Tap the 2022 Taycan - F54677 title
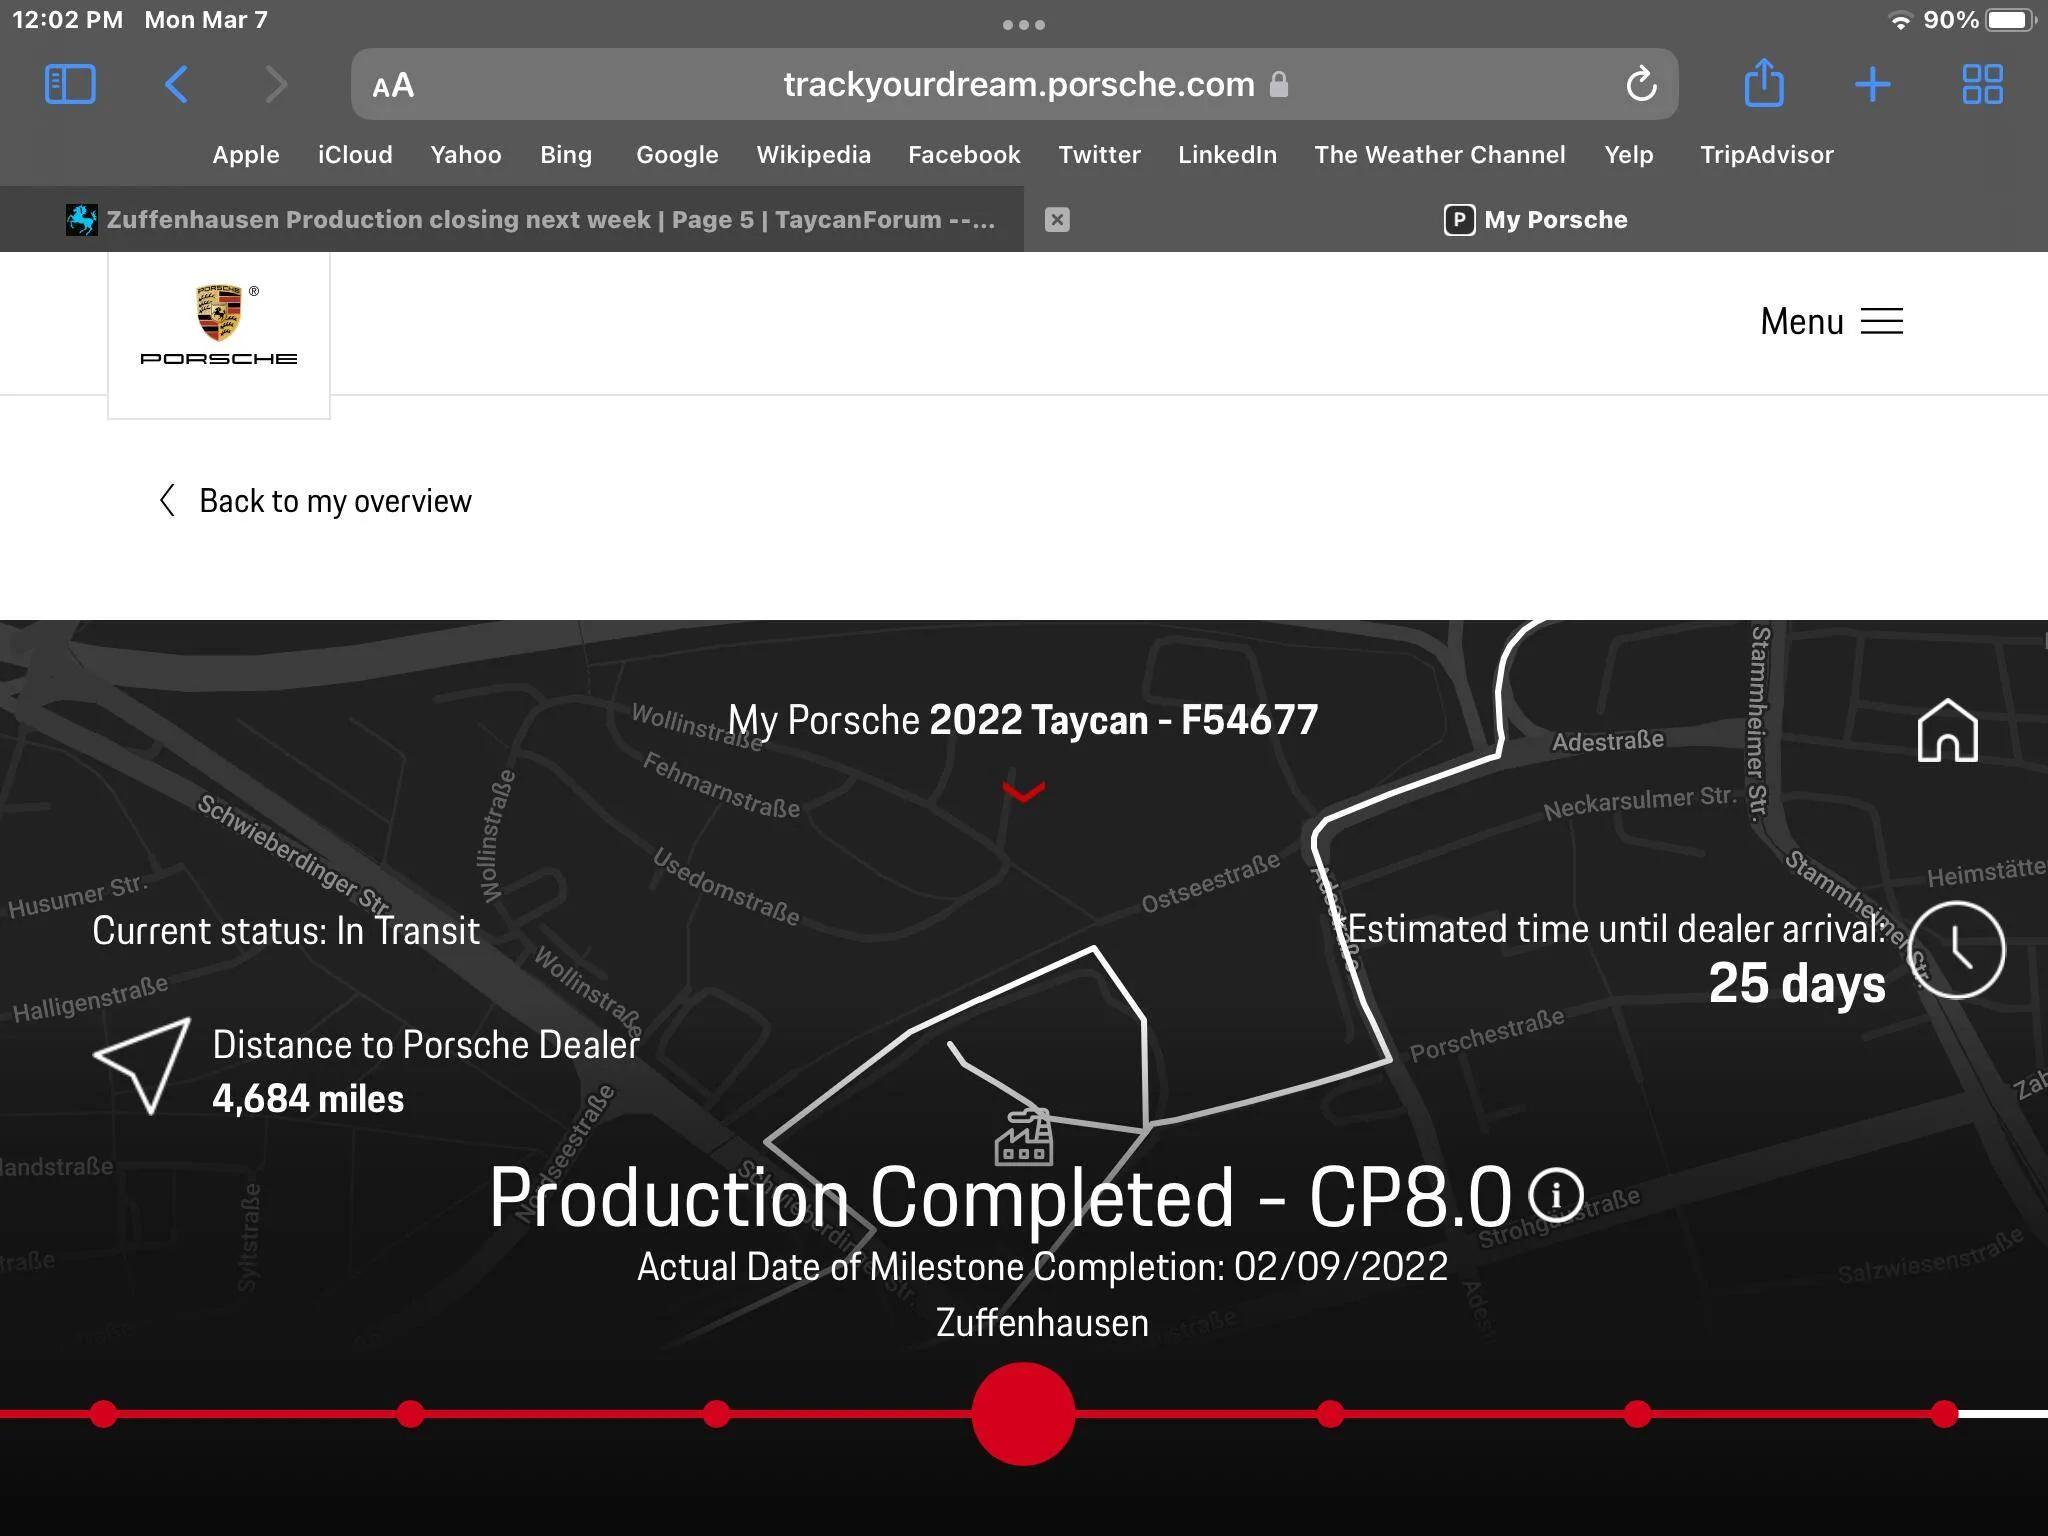This screenshot has width=2048, height=1536. (x=1123, y=720)
